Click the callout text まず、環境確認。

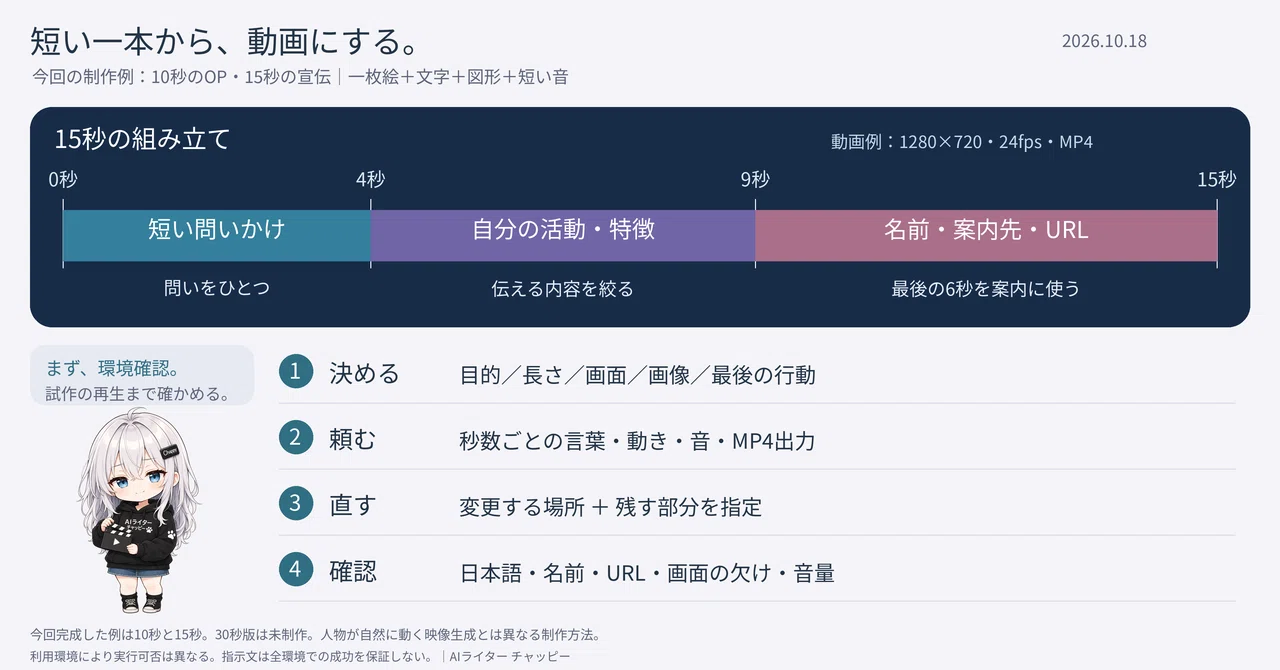[x=113, y=368]
